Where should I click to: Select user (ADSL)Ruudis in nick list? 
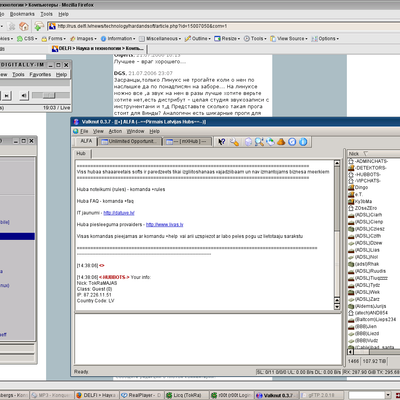[x=370, y=271]
